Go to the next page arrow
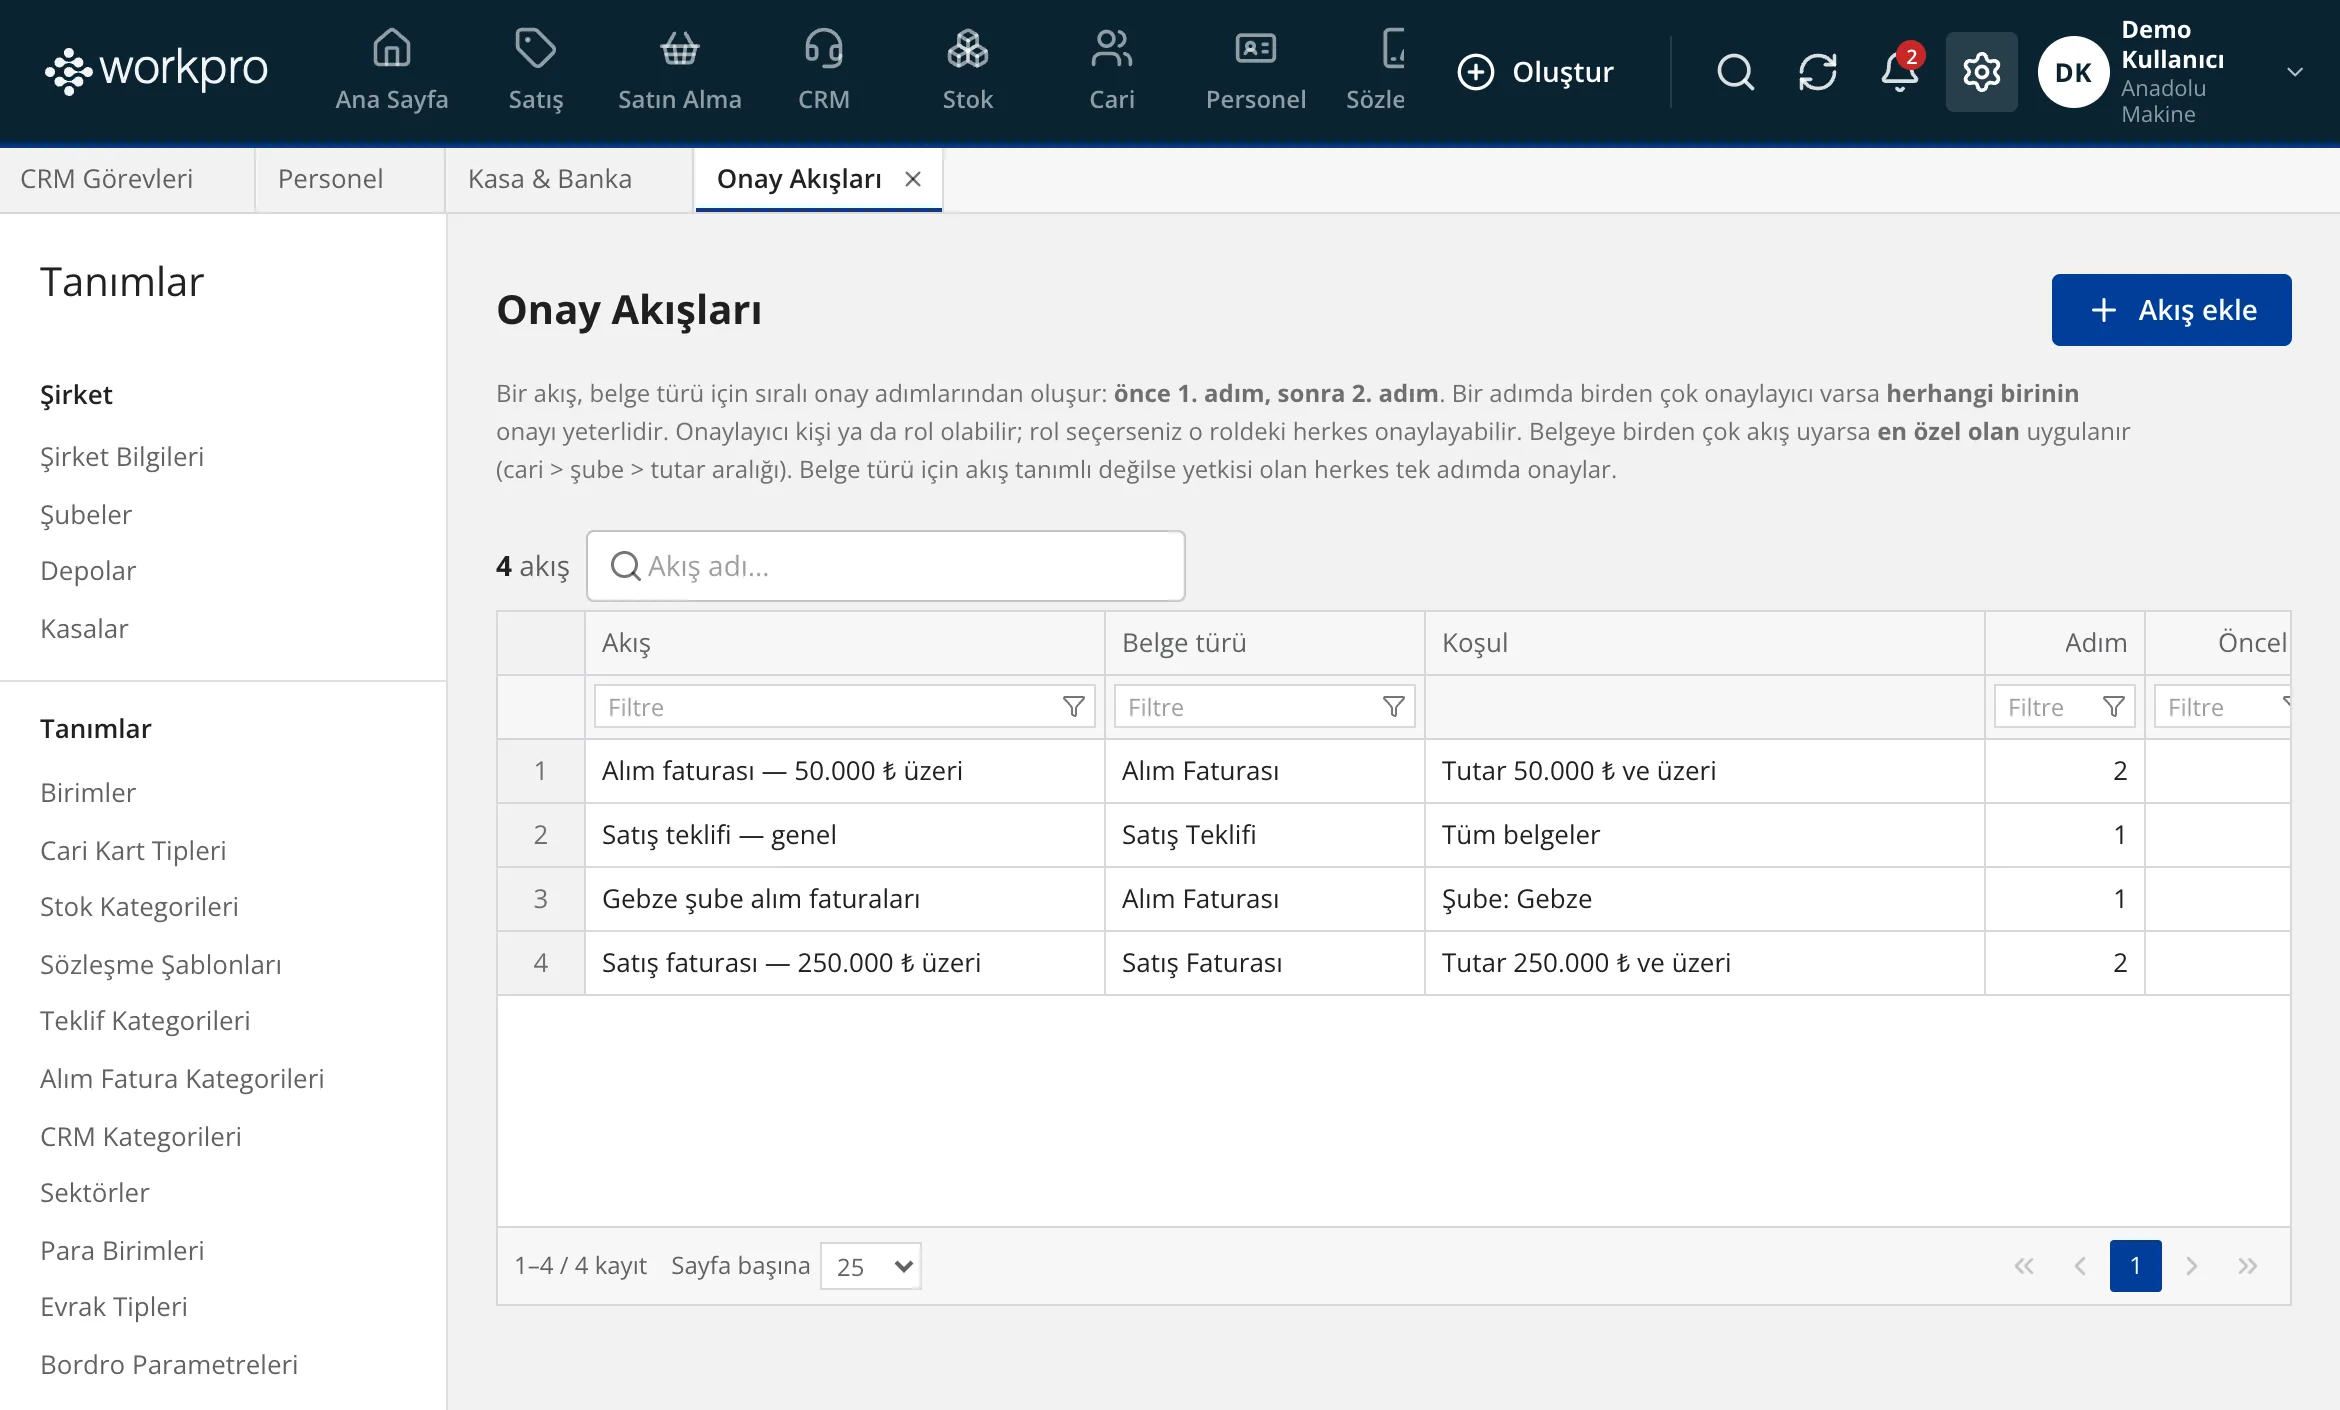The image size is (2340, 1410). point(2191,1266)
